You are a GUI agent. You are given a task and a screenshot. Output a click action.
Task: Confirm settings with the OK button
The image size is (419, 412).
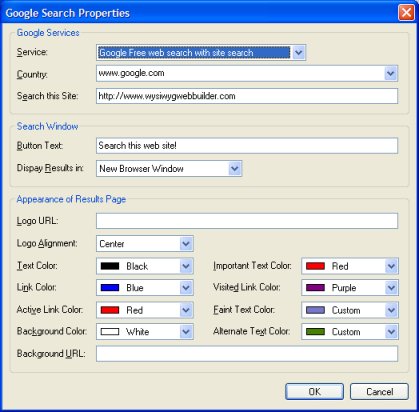pyautogui.click(x=314, y=391)
